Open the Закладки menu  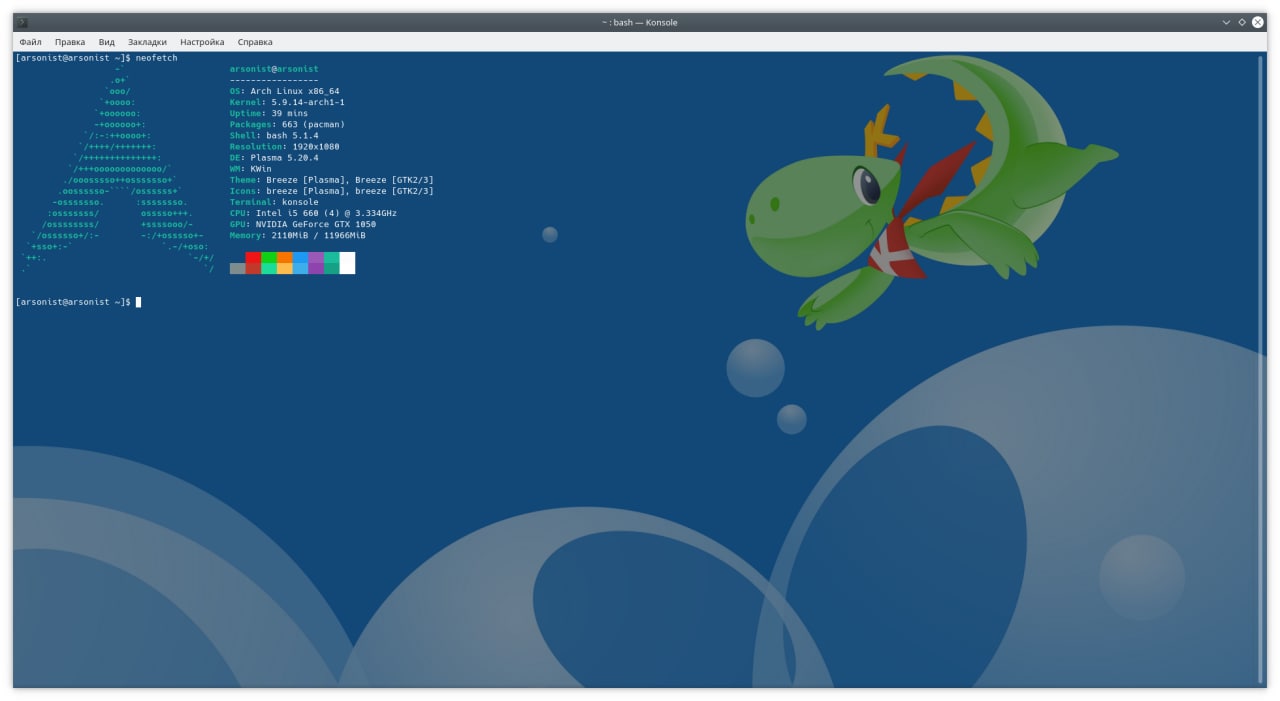tap(148, 42)
